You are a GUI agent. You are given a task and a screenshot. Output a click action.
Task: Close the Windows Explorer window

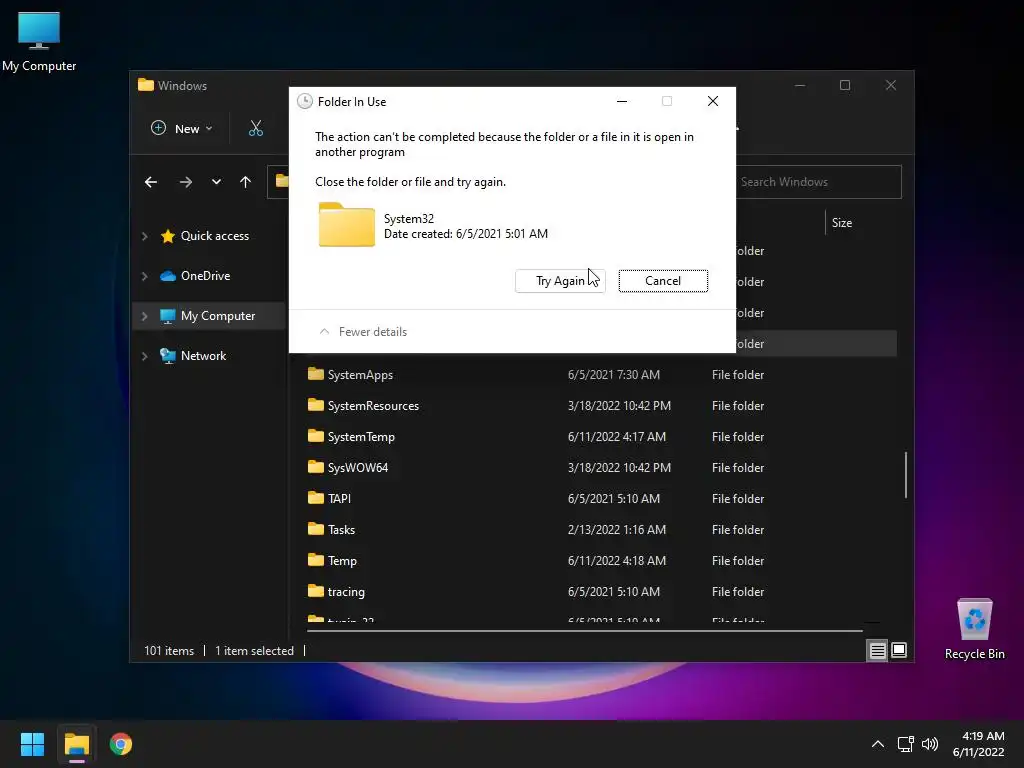pos(891,85)
